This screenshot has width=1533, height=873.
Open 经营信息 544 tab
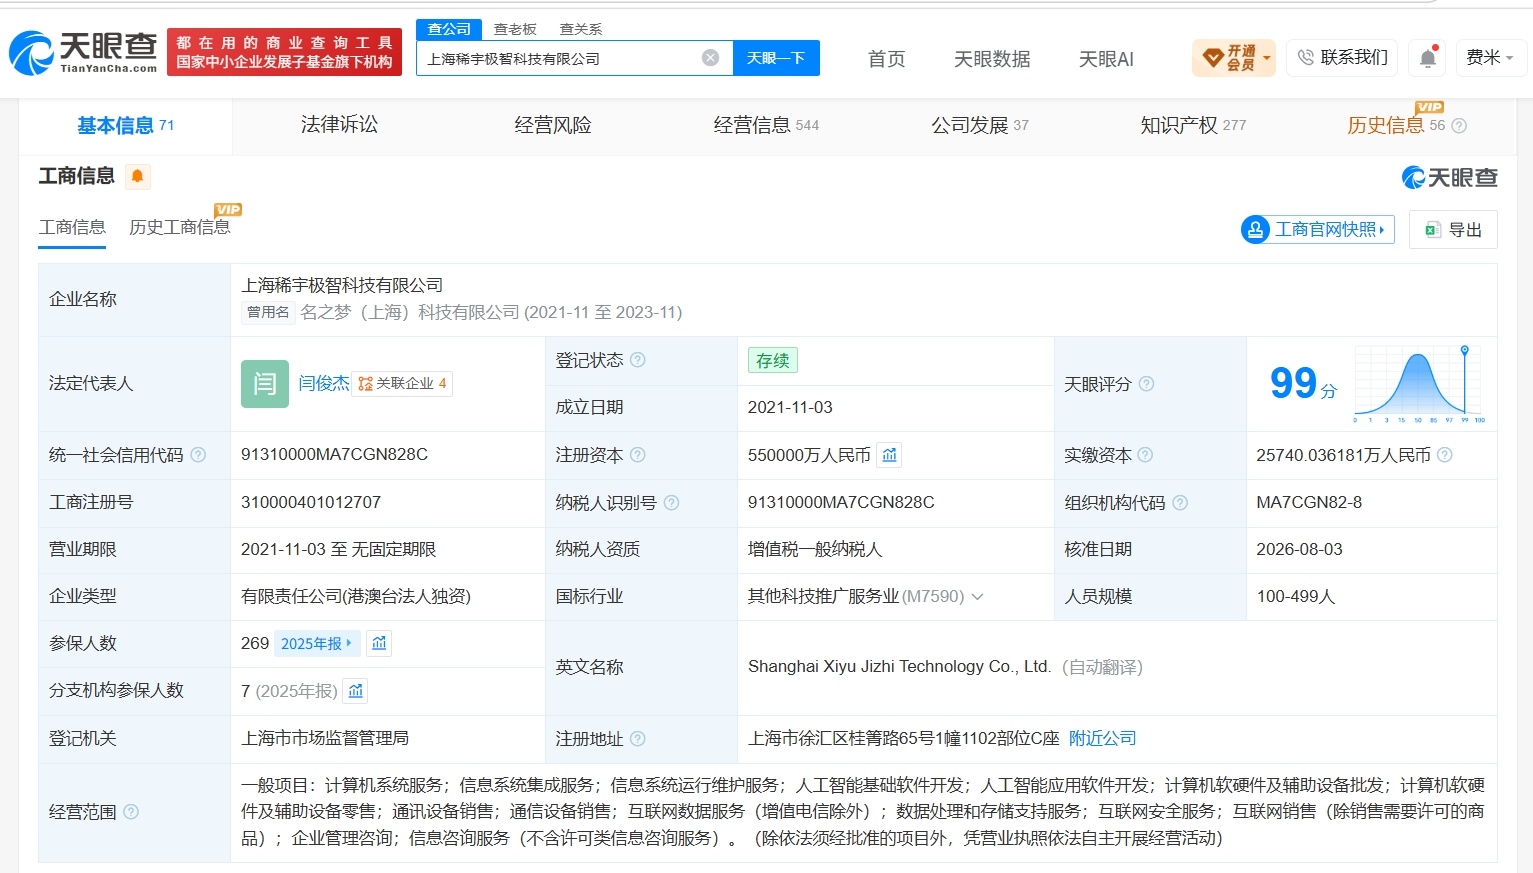pyautogui.click(x=766, y=125)
